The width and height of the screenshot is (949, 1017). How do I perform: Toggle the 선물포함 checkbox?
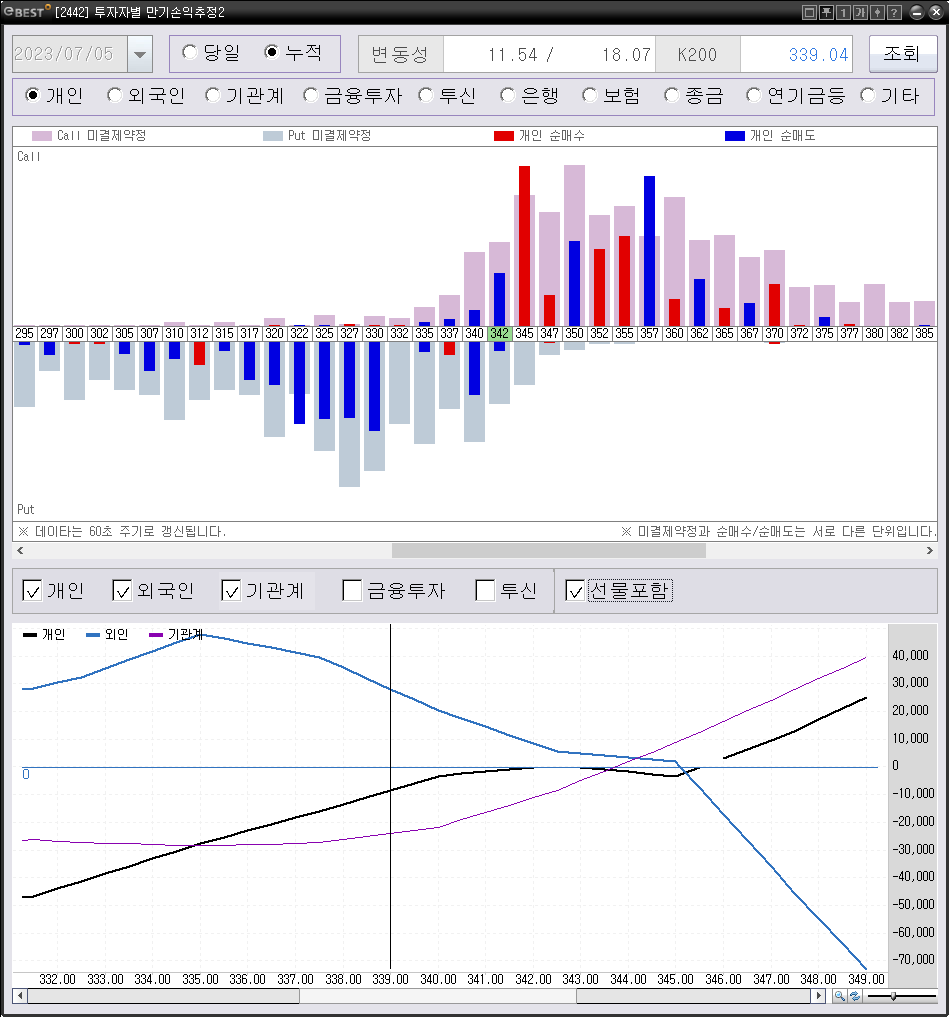[x=575, y=590]
